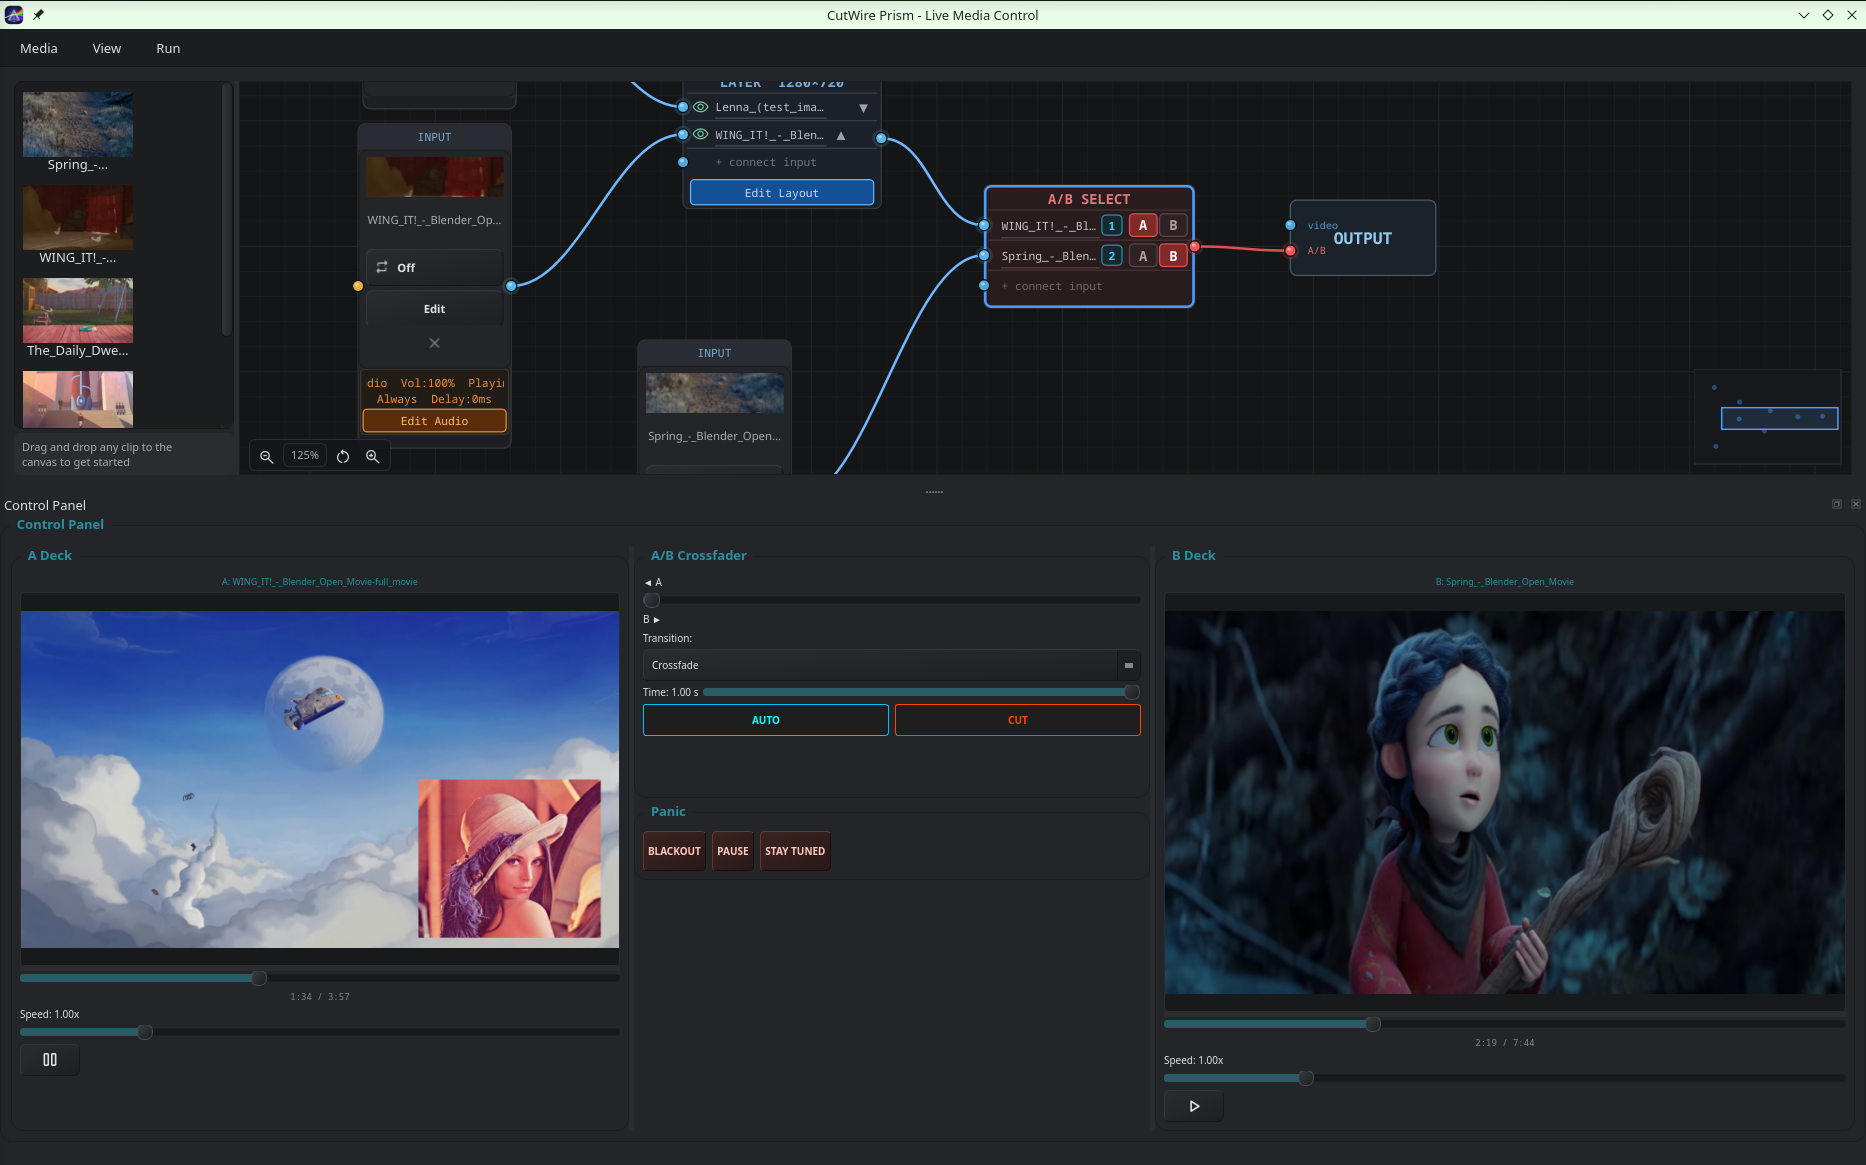Select The_Daily_Dwe clip thumbnail
Viewport: 1866px width, 1165px height.
(x=78, y=310)
